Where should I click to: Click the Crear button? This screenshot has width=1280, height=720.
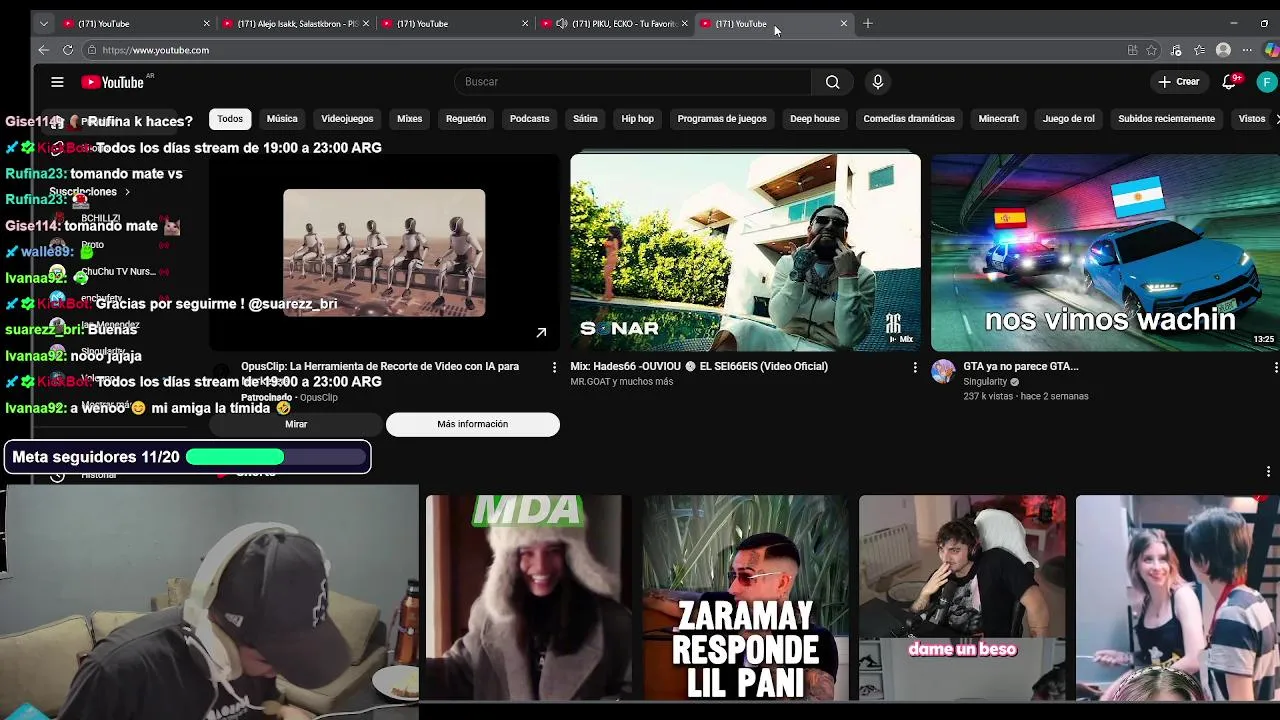pyautogui.click(x=1178, y=82)
